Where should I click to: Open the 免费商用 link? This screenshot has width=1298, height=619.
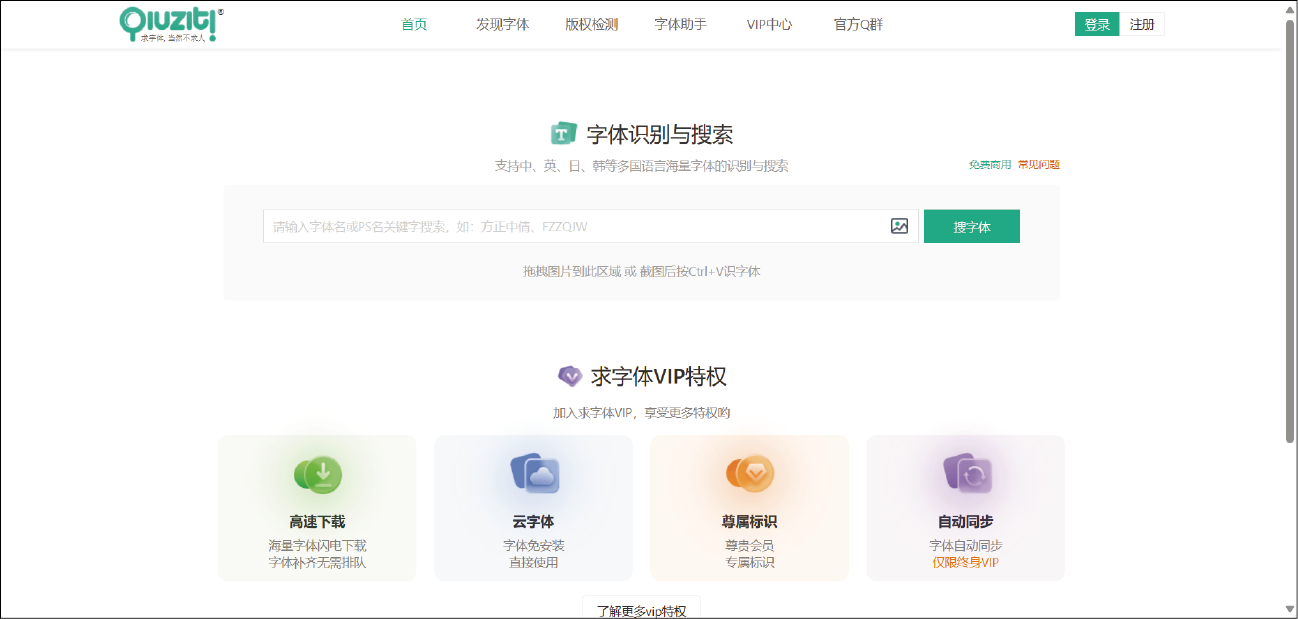989,165
